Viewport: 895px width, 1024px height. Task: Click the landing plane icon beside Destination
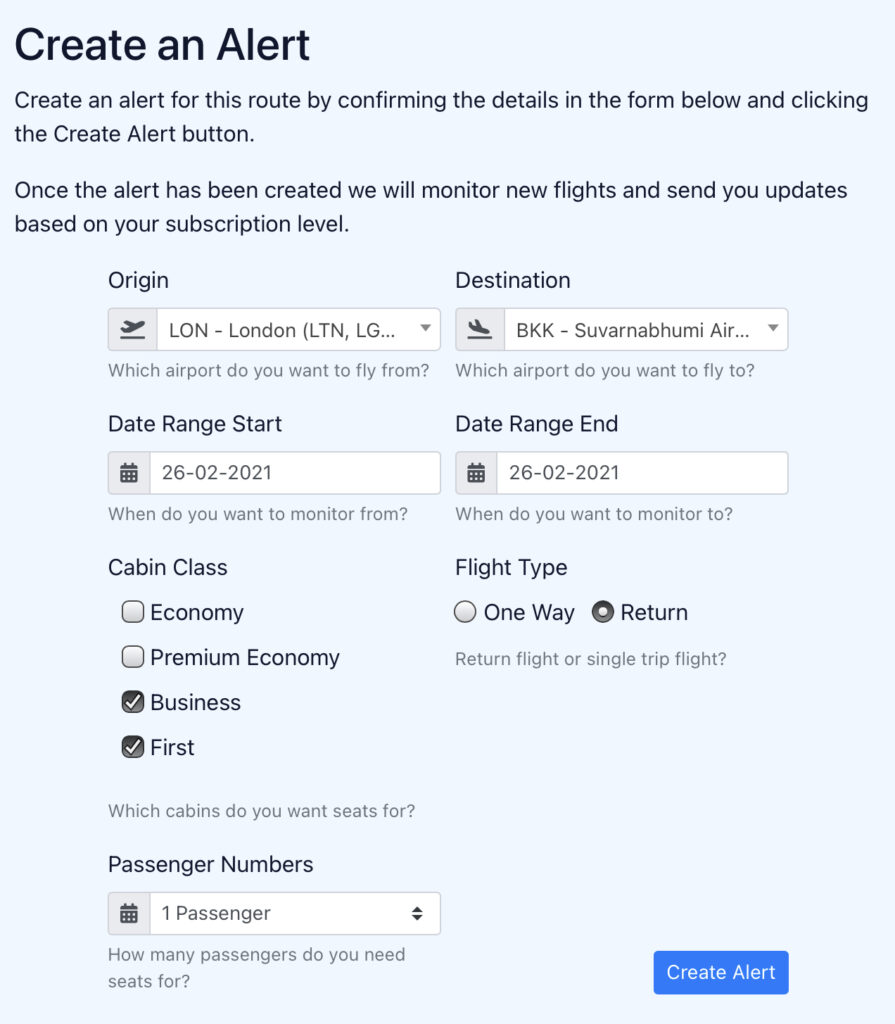tap(480, 329)
